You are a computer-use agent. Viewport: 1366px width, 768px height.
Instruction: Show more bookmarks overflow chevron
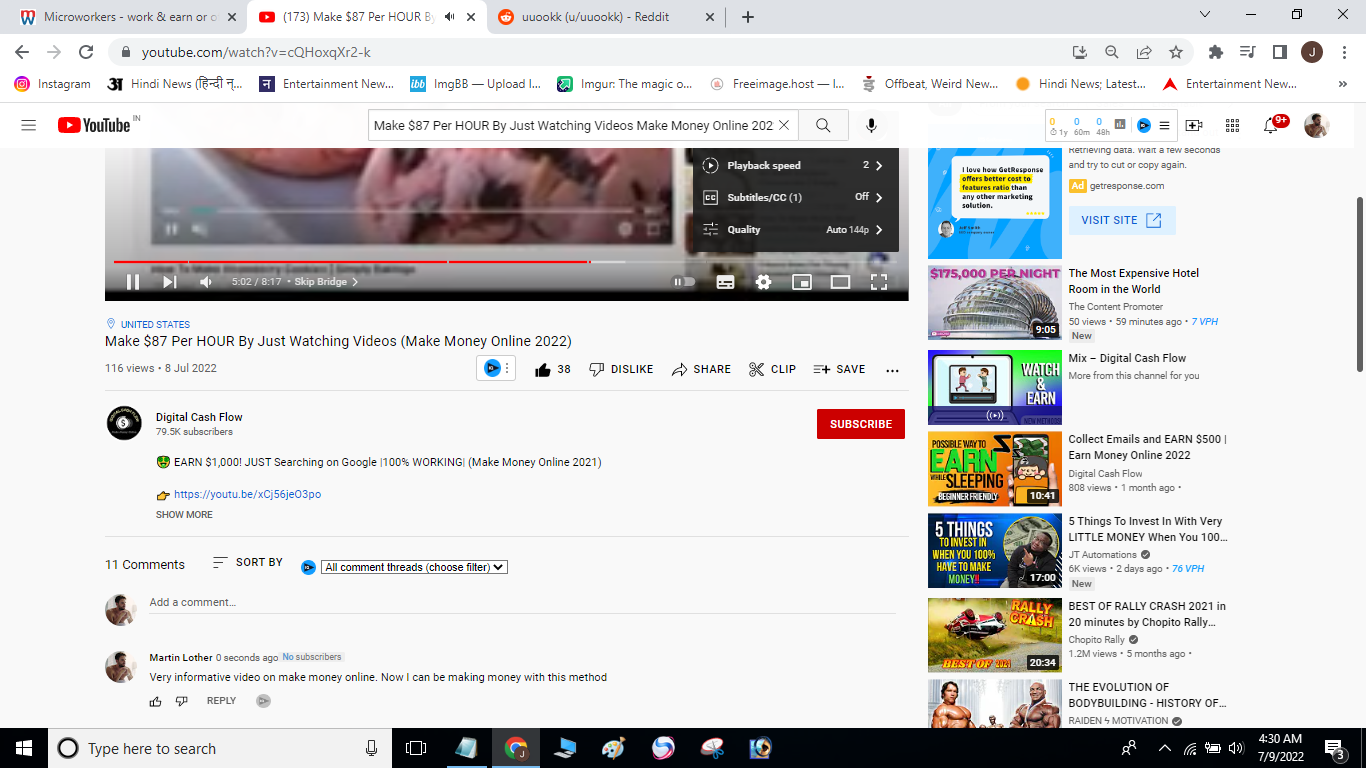coord(1343,84)
